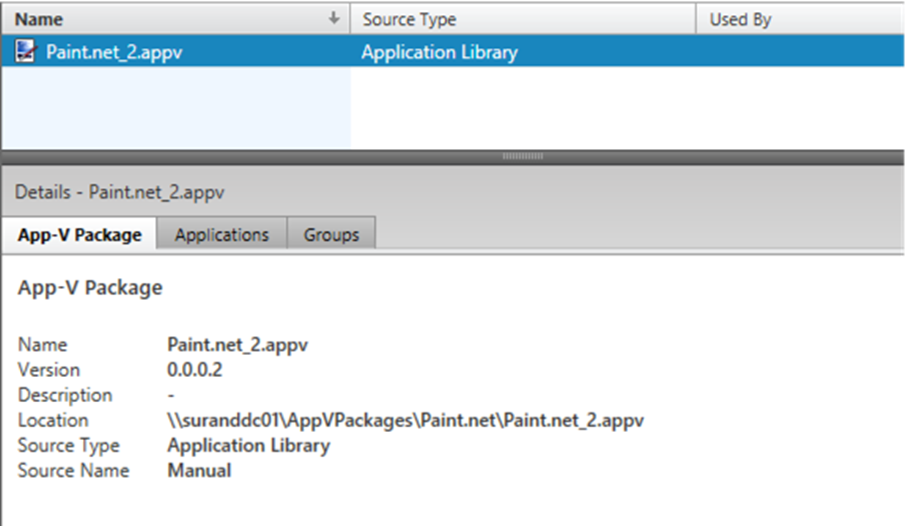Click the Source Name value Manual
The image size is (906, 526).
[x=199, y=471]
